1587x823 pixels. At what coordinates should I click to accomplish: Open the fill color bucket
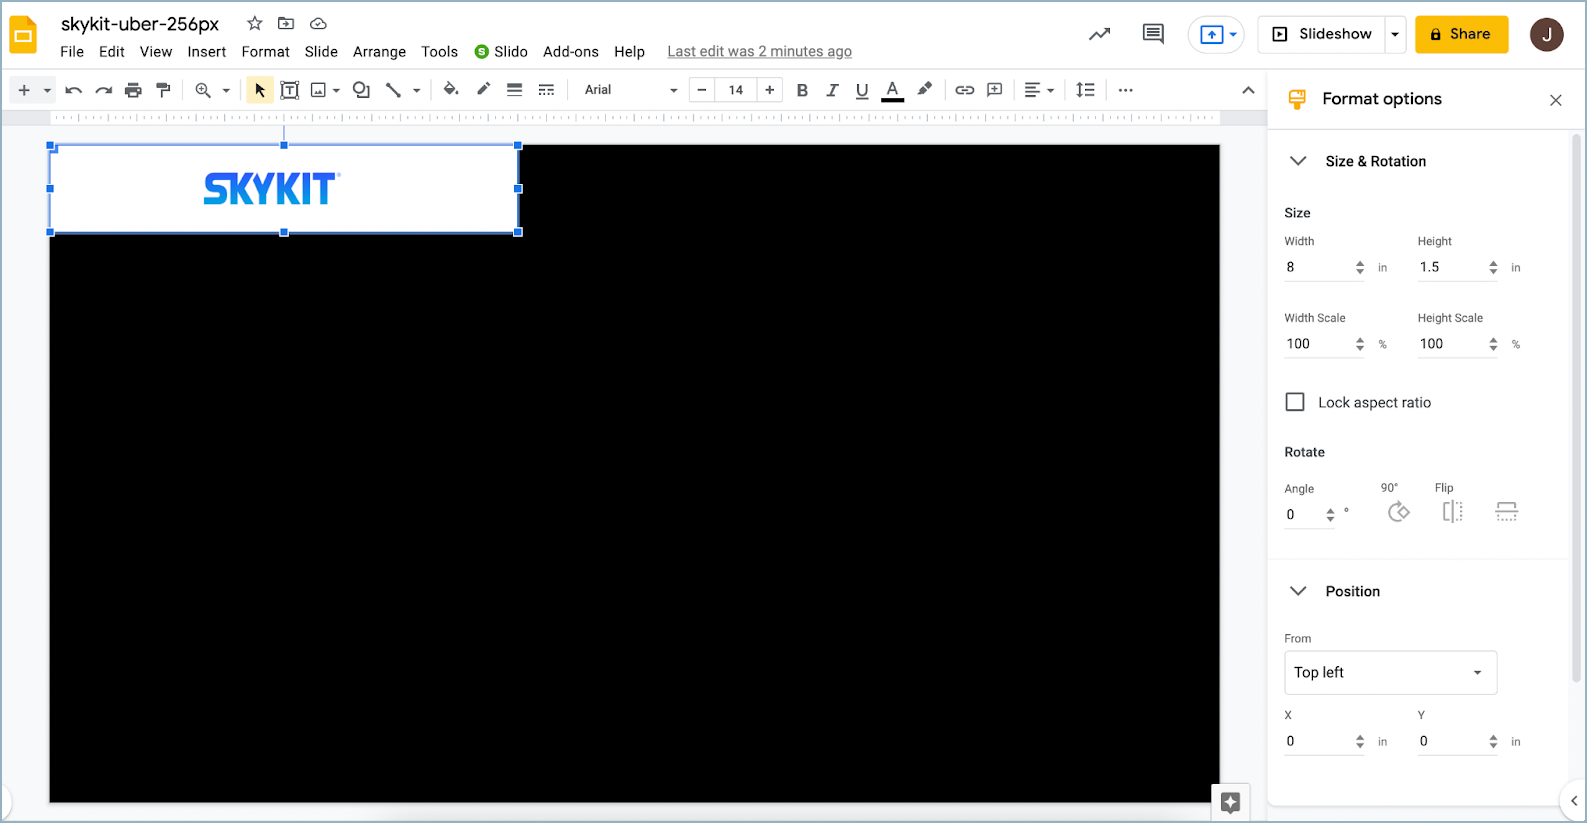point(451,89)
